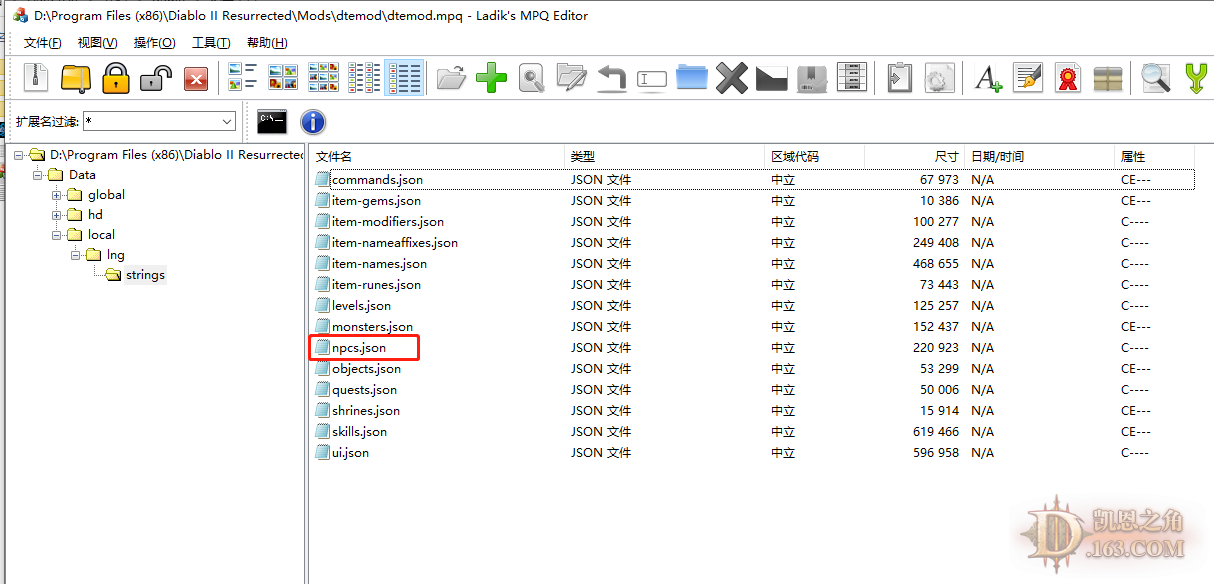Select quests.json file
The width and height of the screenshot is (1214, 584).
[x=364, y=390]
